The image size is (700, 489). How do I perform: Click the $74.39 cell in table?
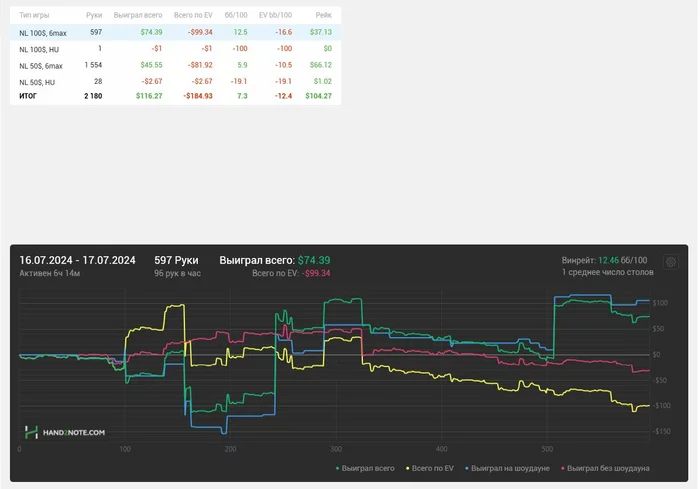[151, 32]
